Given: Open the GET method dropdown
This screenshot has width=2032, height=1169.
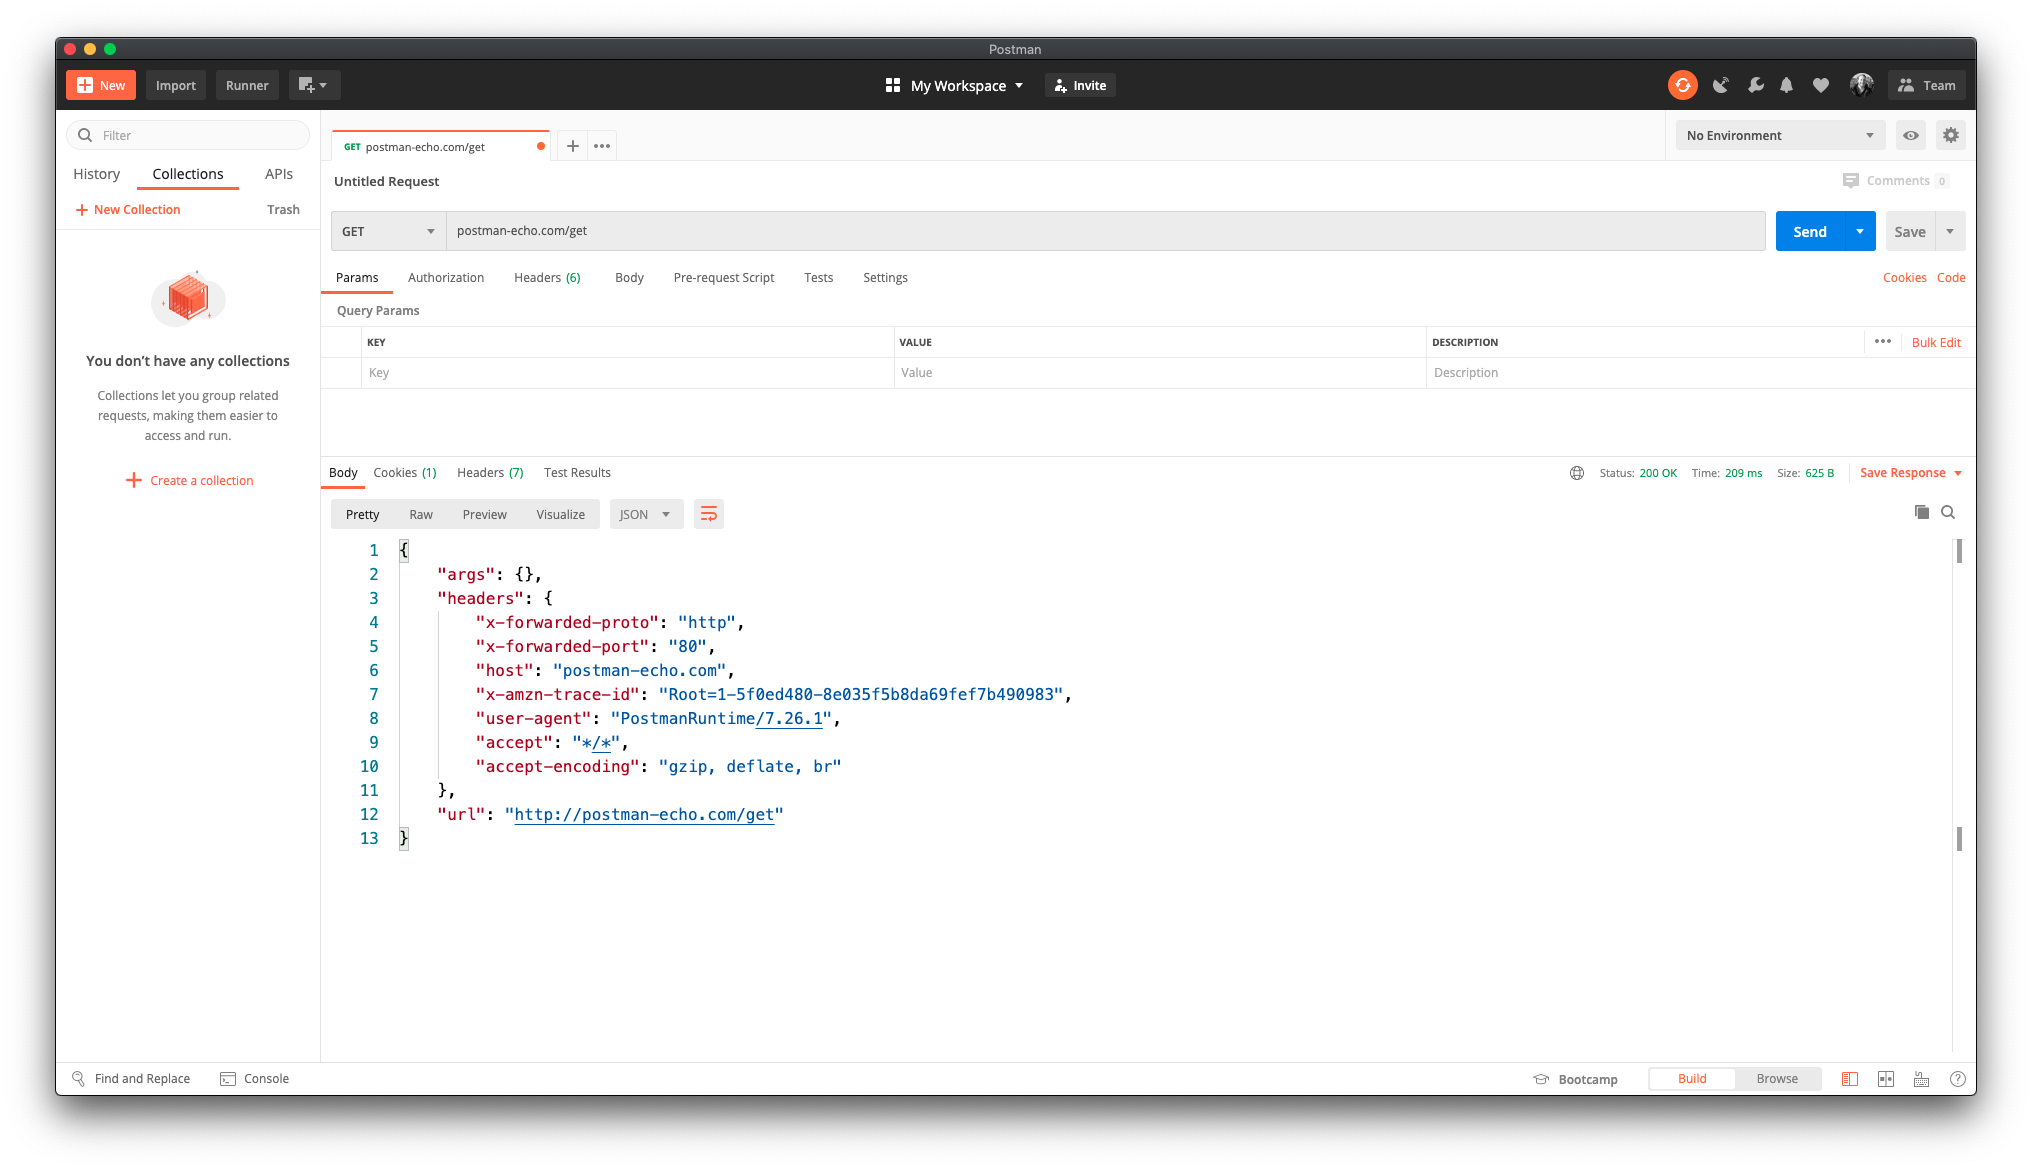Looking at the screenshot, I should 388,231.
